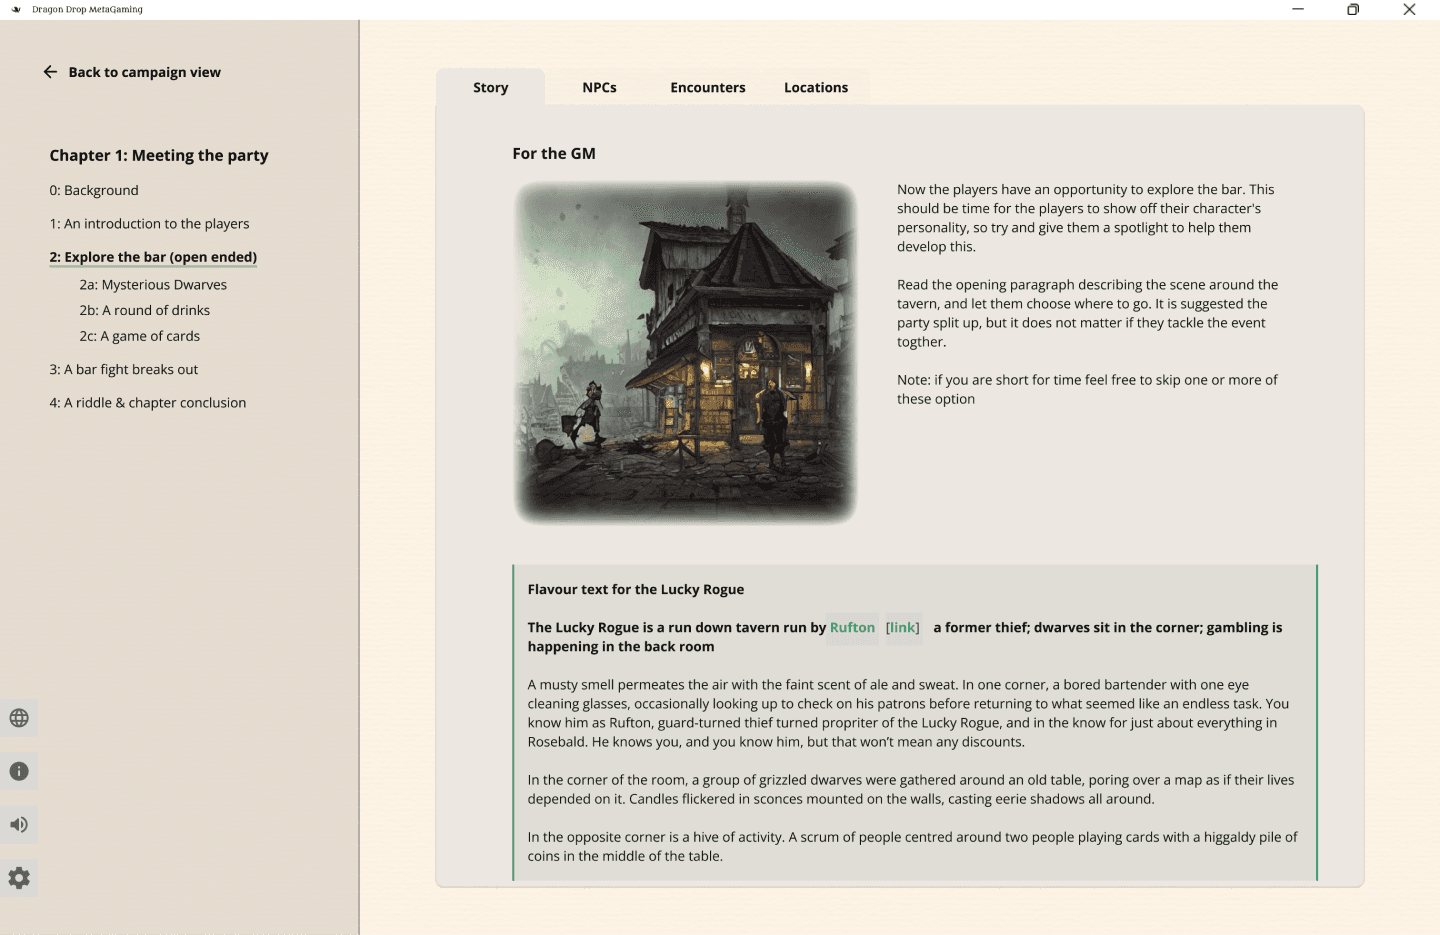The height and width of the screenshot is (935, 1440).
Task: Close the Dragon Drop MetaGaming window
Action: point(1409,9)
